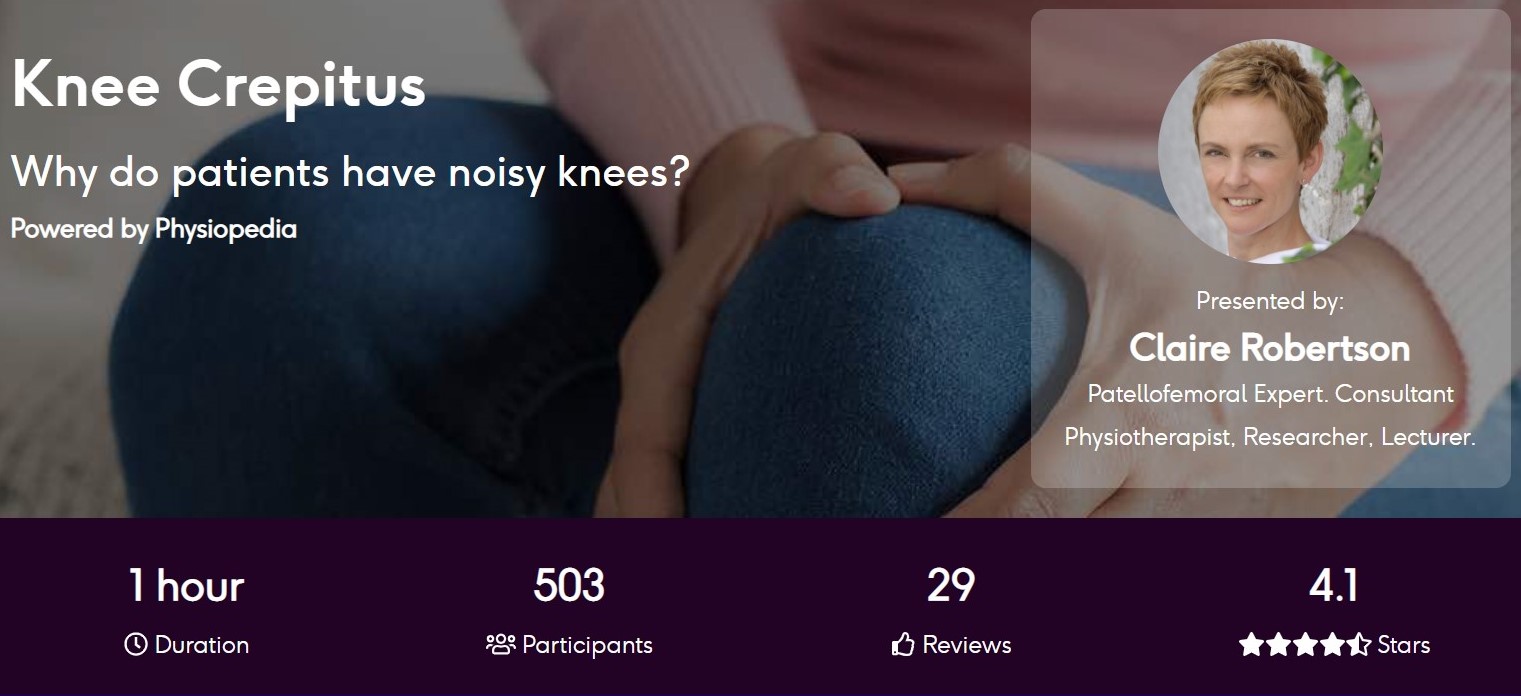Viewport: 1521px width, 696px height.
Task: Click the Reviews label
Action: (x=967, y=645)
